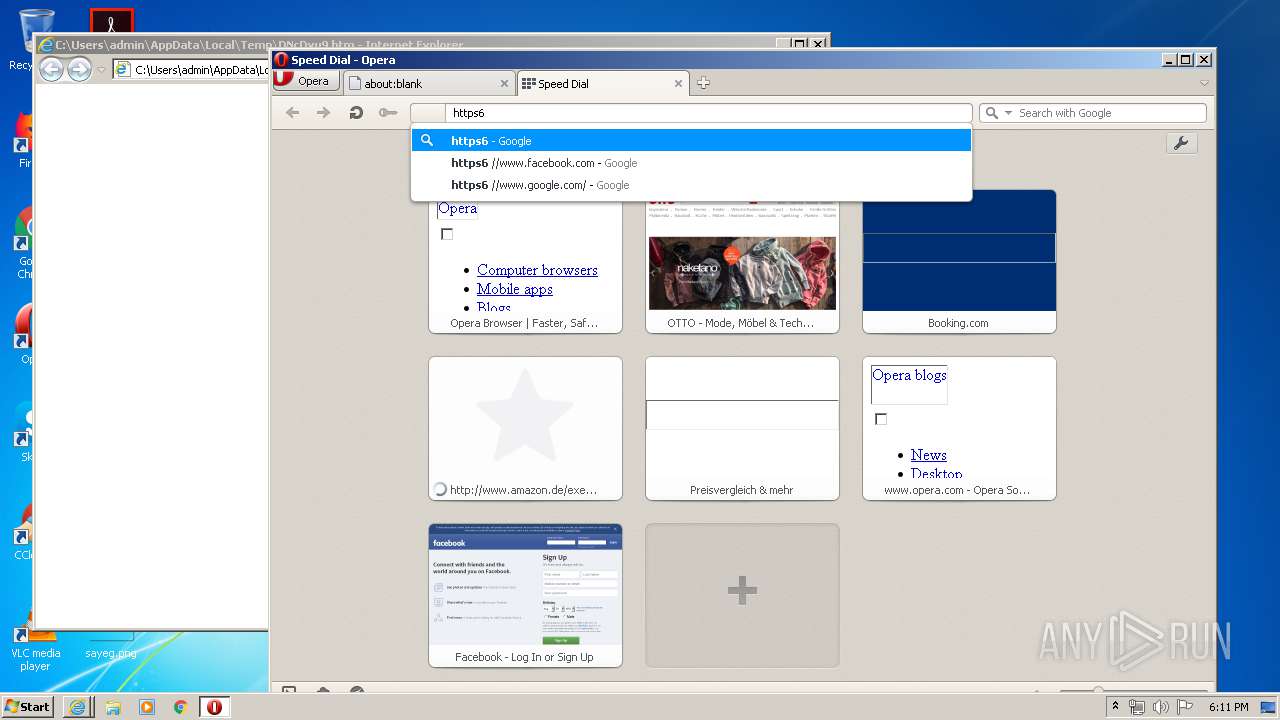The width and height of the screenshot is (1280, 720).
Task: Open Chrome from the taskbar
Action: [x=180, y=707]
